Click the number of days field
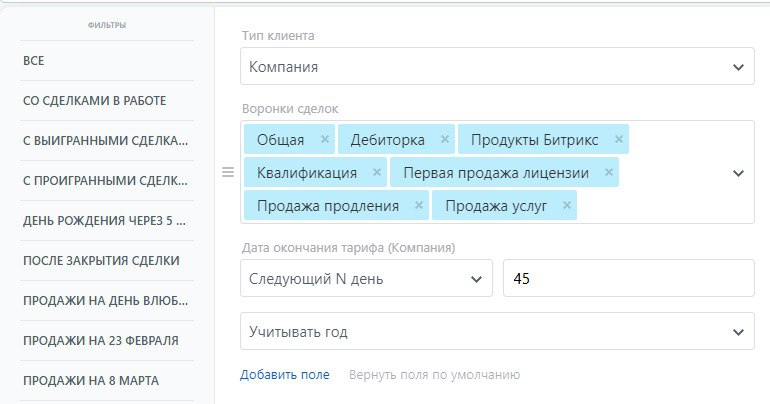Image resolution: width=770 pixels, height=404 pixels. [x=628, y=280]
